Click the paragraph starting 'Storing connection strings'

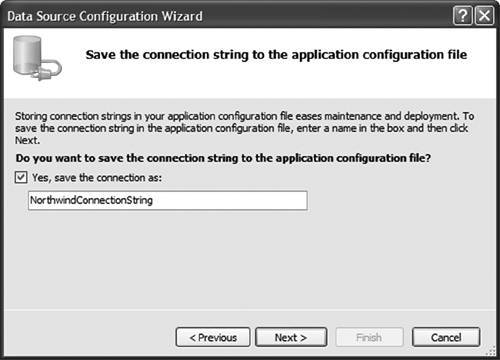(244, 128)
